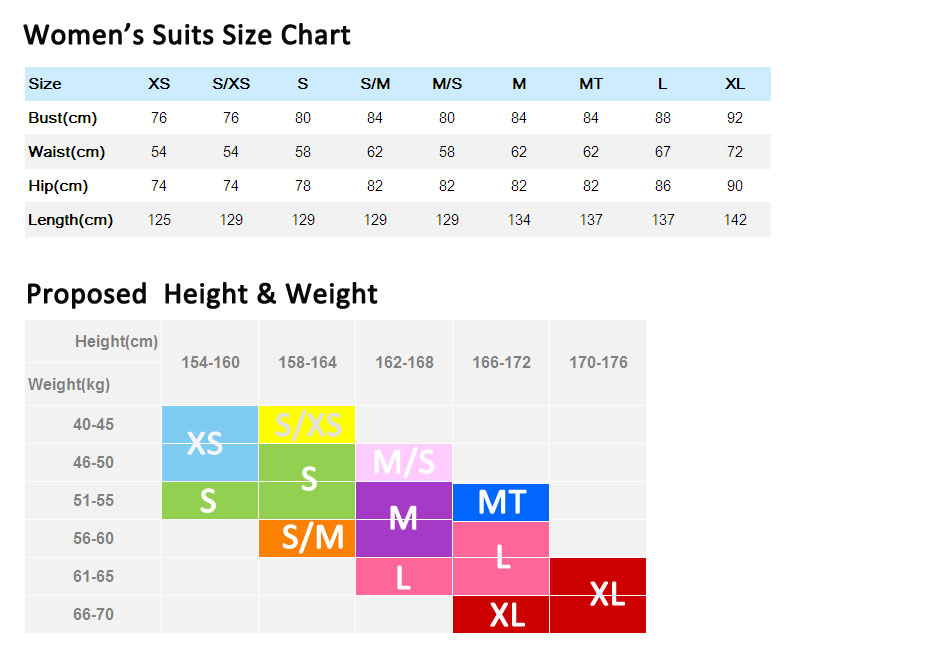Click the "Women's Suits Size Chart" title

point(187,36)
